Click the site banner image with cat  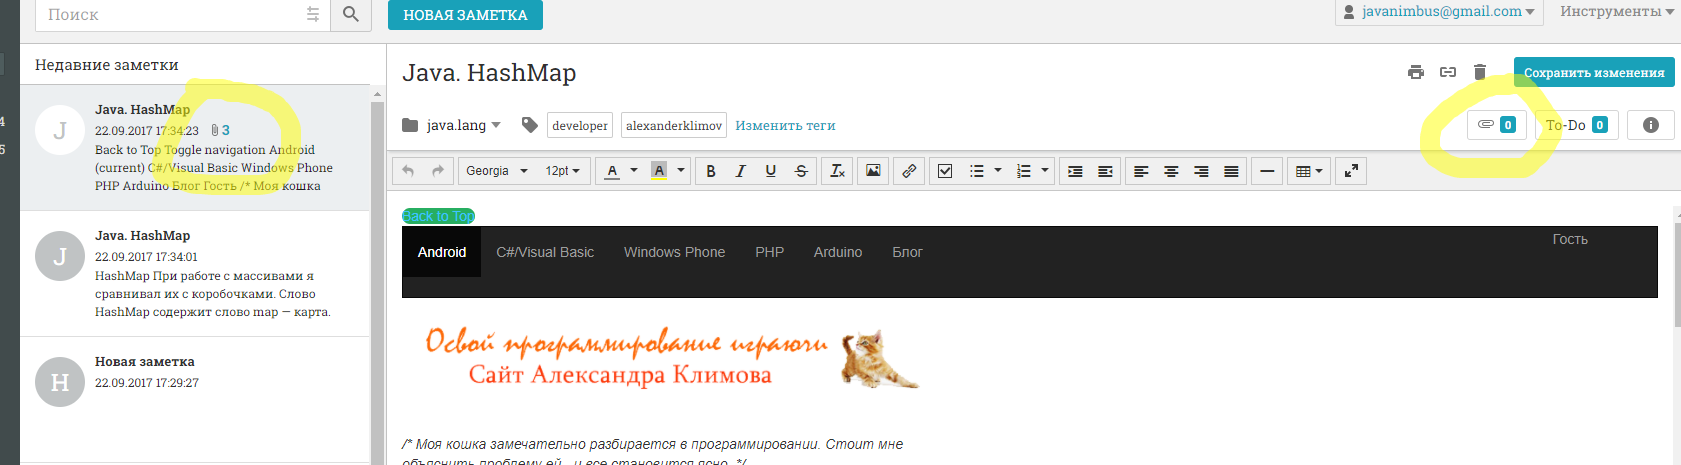click(x=671, y=359)
